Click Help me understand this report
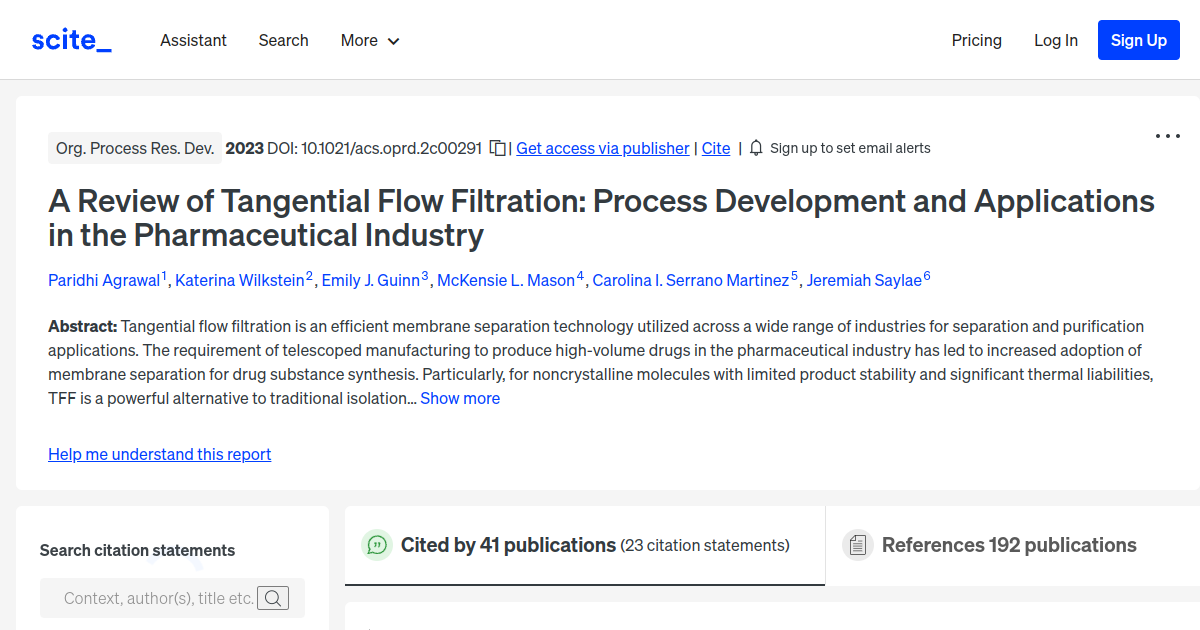Image resolution: width=1200 pixels, height=630 pixels. [159, 454]
